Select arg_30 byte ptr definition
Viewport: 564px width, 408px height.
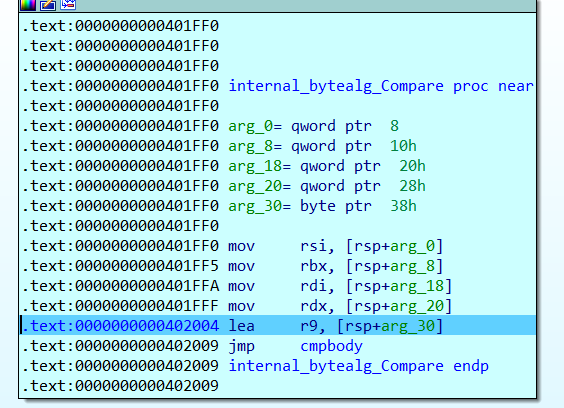(x=322, y=206)
